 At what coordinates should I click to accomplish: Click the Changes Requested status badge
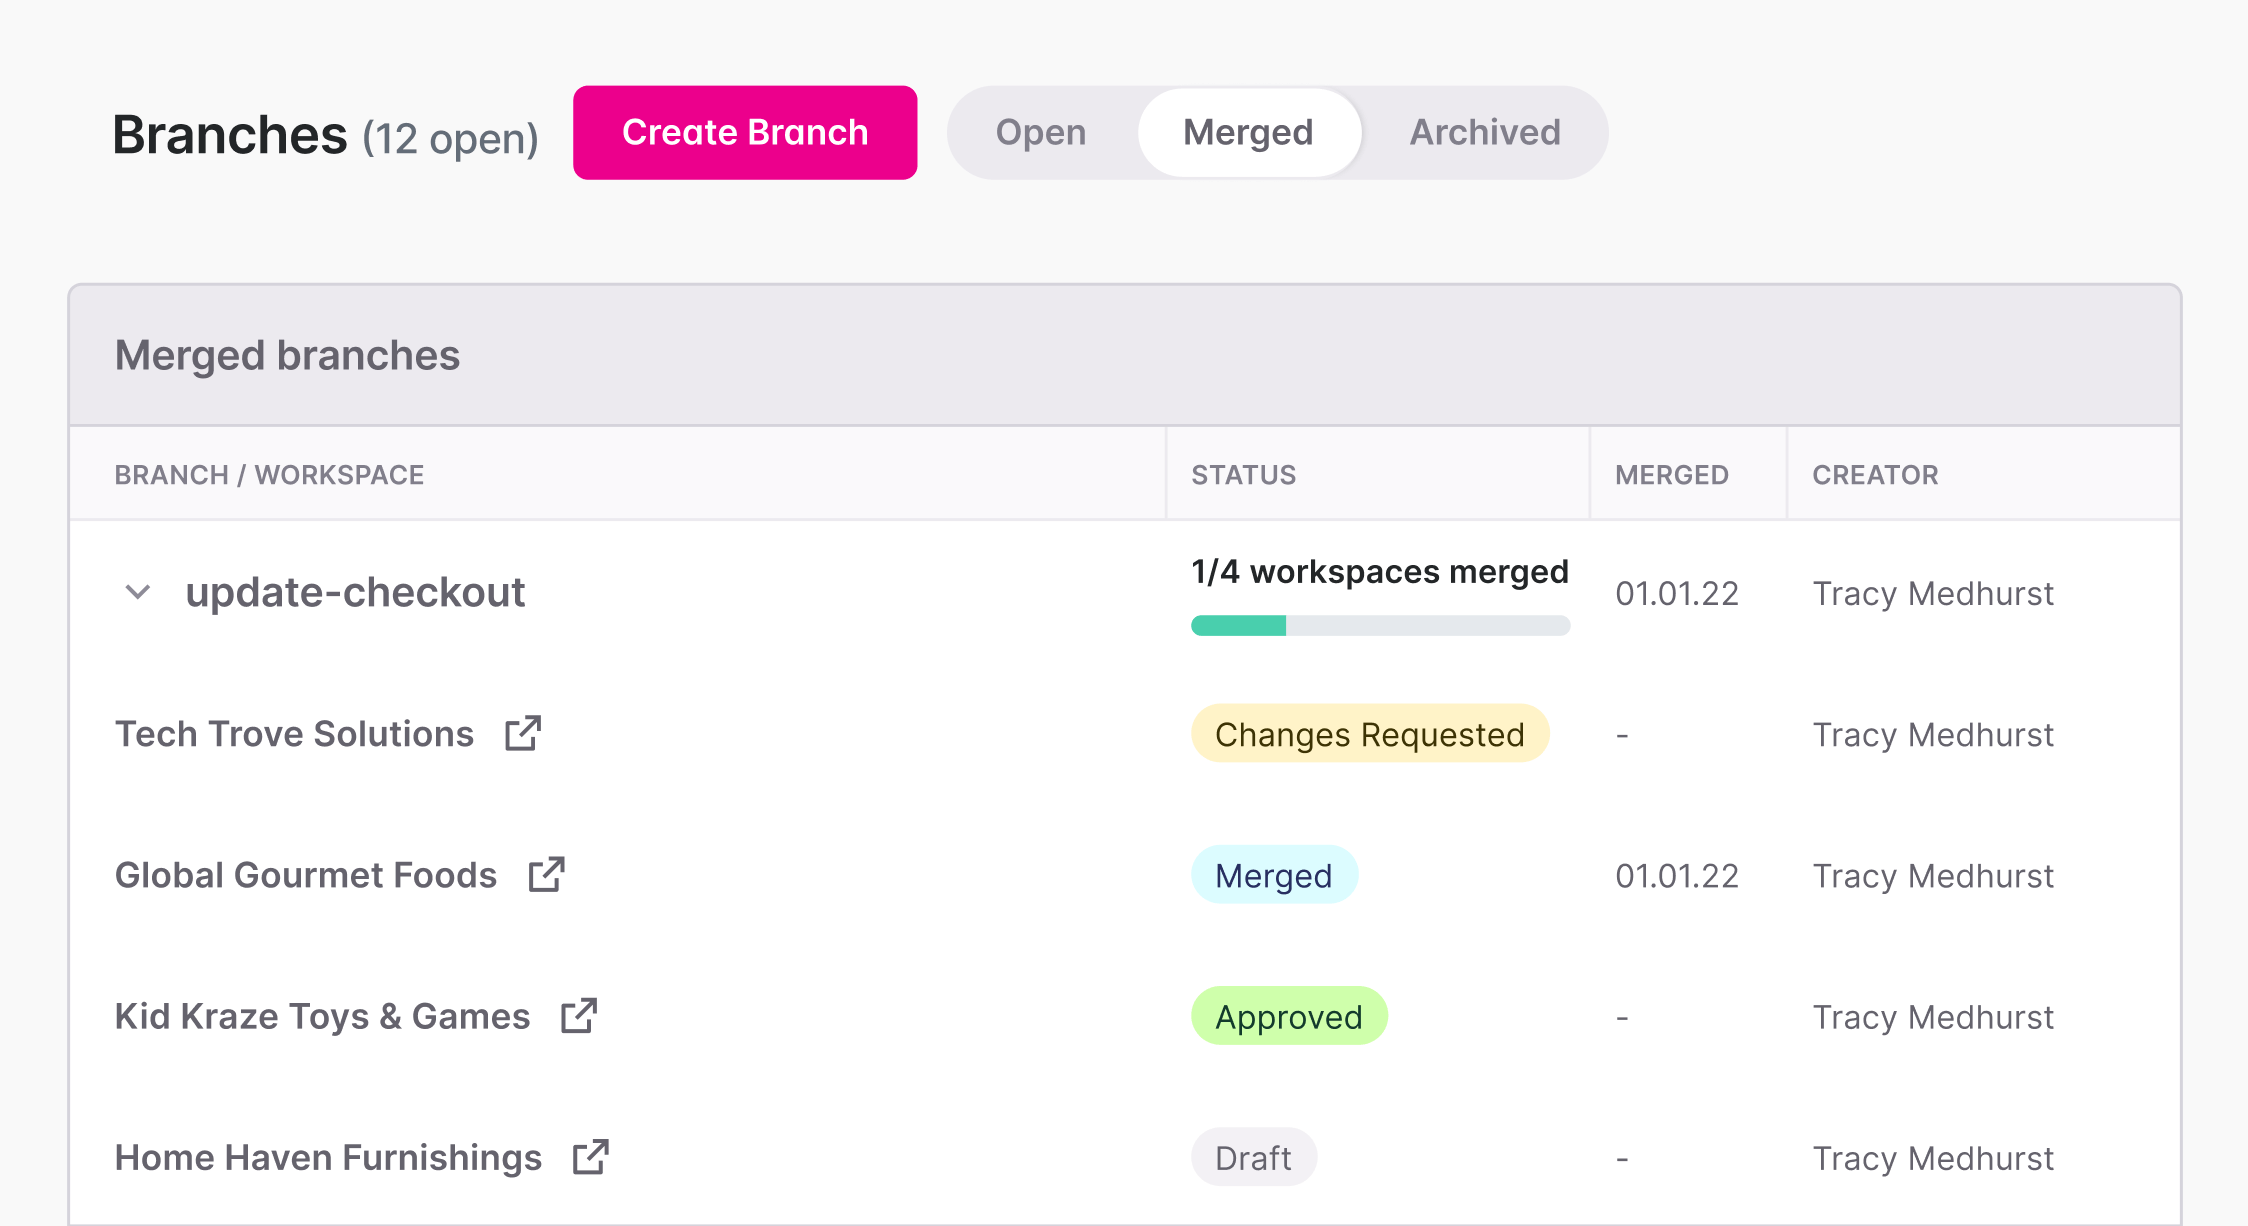1369,734
